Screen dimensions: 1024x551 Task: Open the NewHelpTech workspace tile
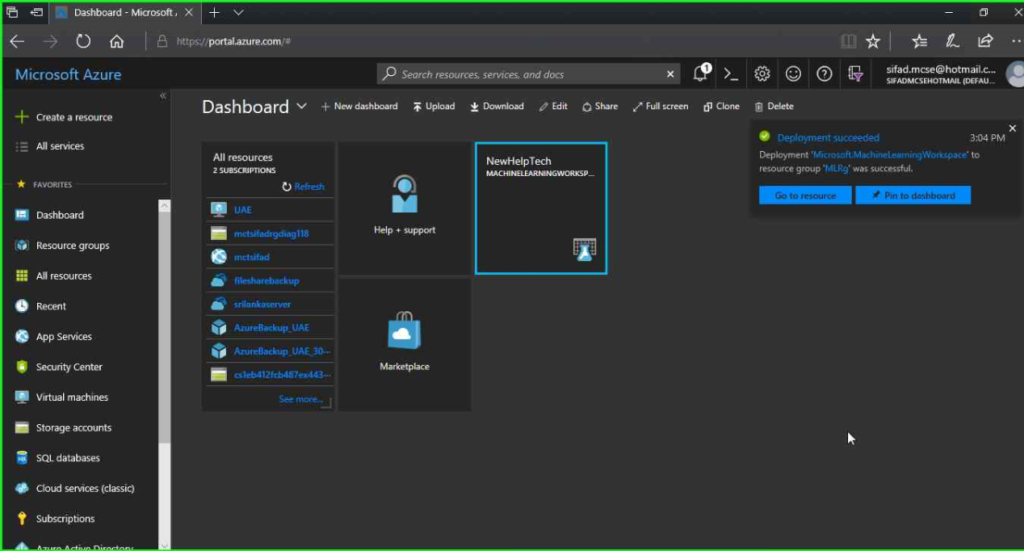[541, 208]
